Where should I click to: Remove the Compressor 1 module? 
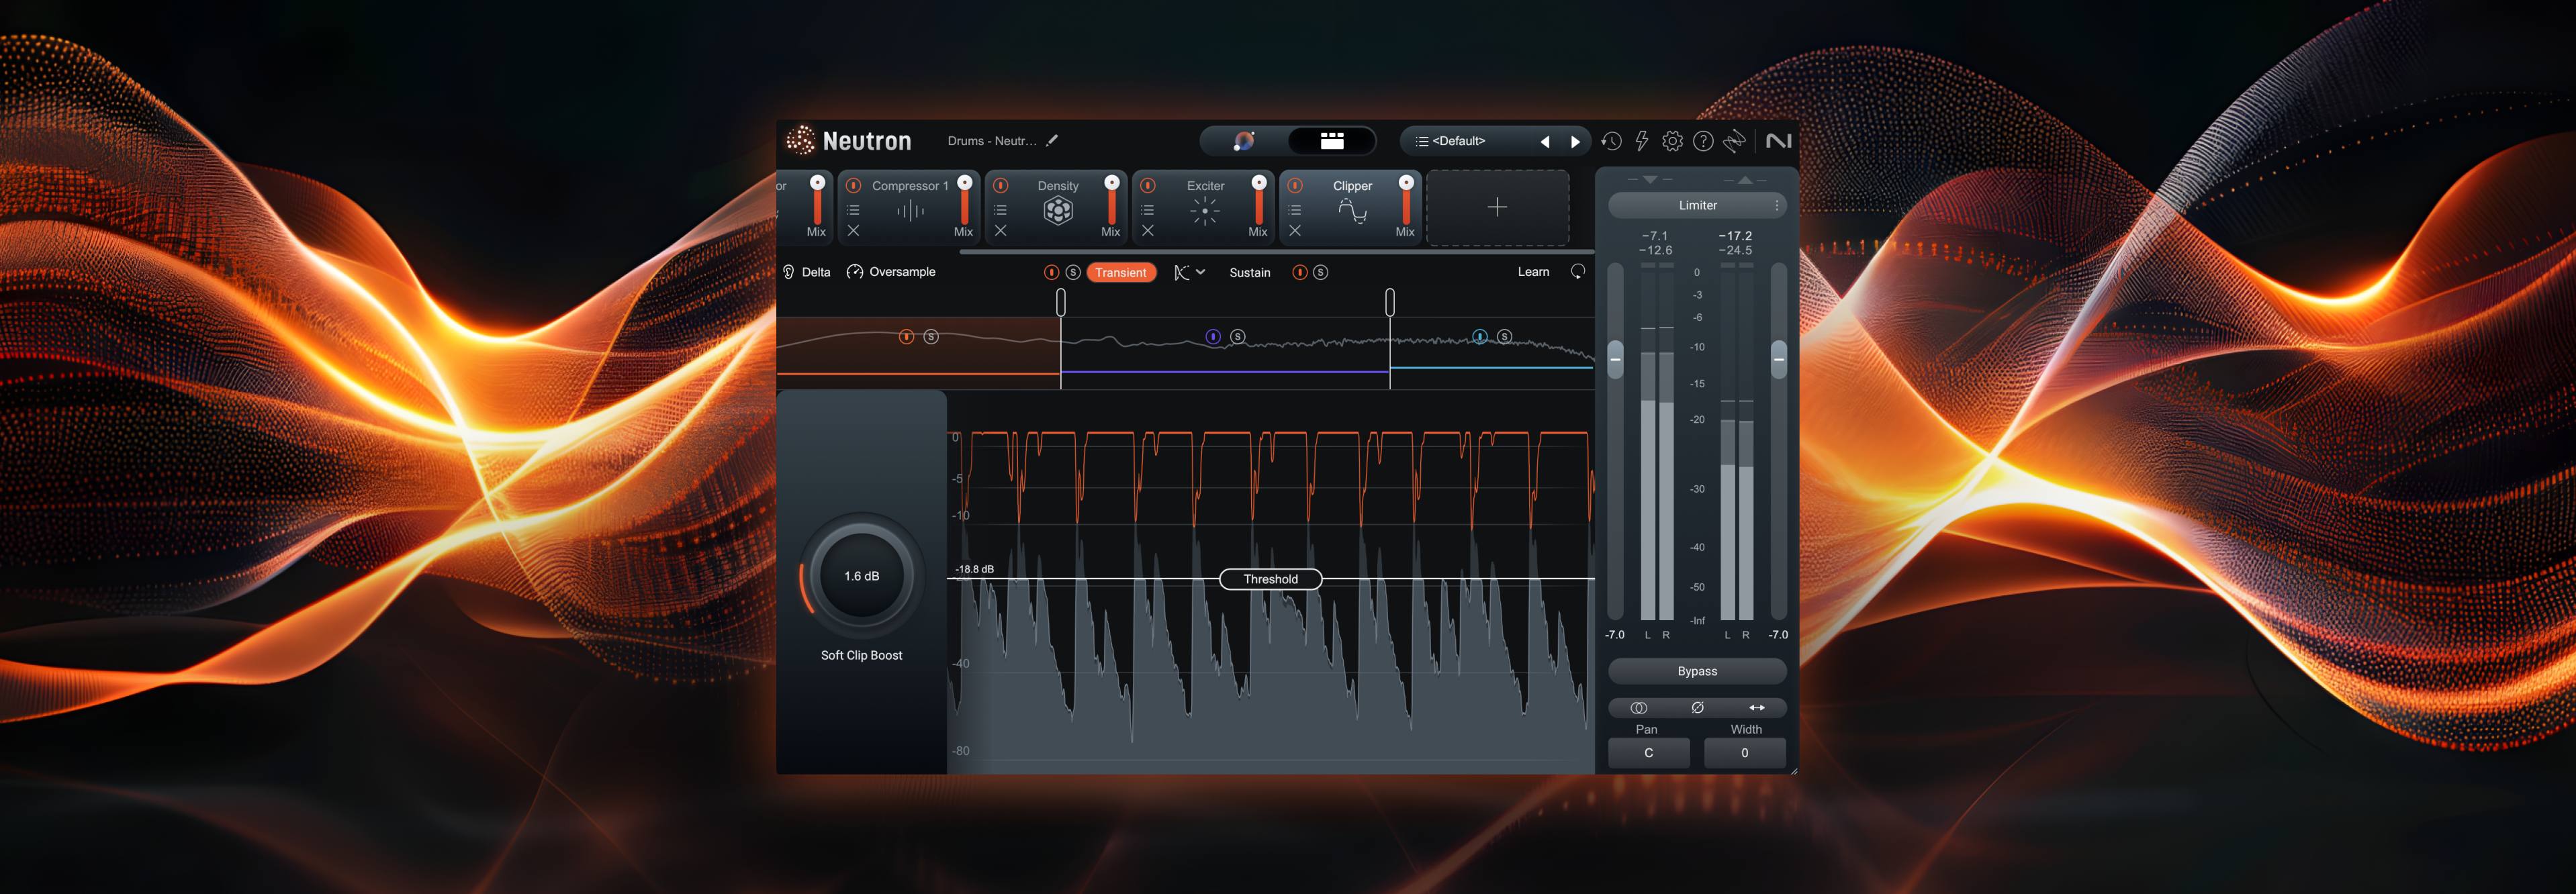tap(853, 231)
